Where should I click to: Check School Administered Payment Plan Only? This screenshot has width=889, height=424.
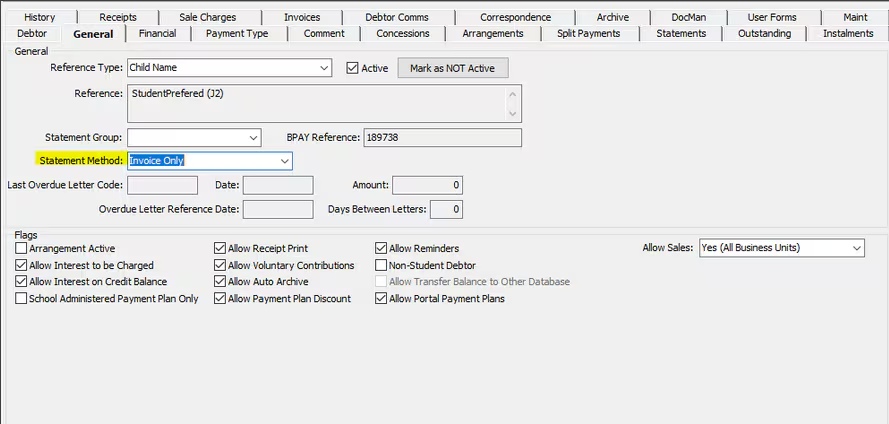pos(21,299)
